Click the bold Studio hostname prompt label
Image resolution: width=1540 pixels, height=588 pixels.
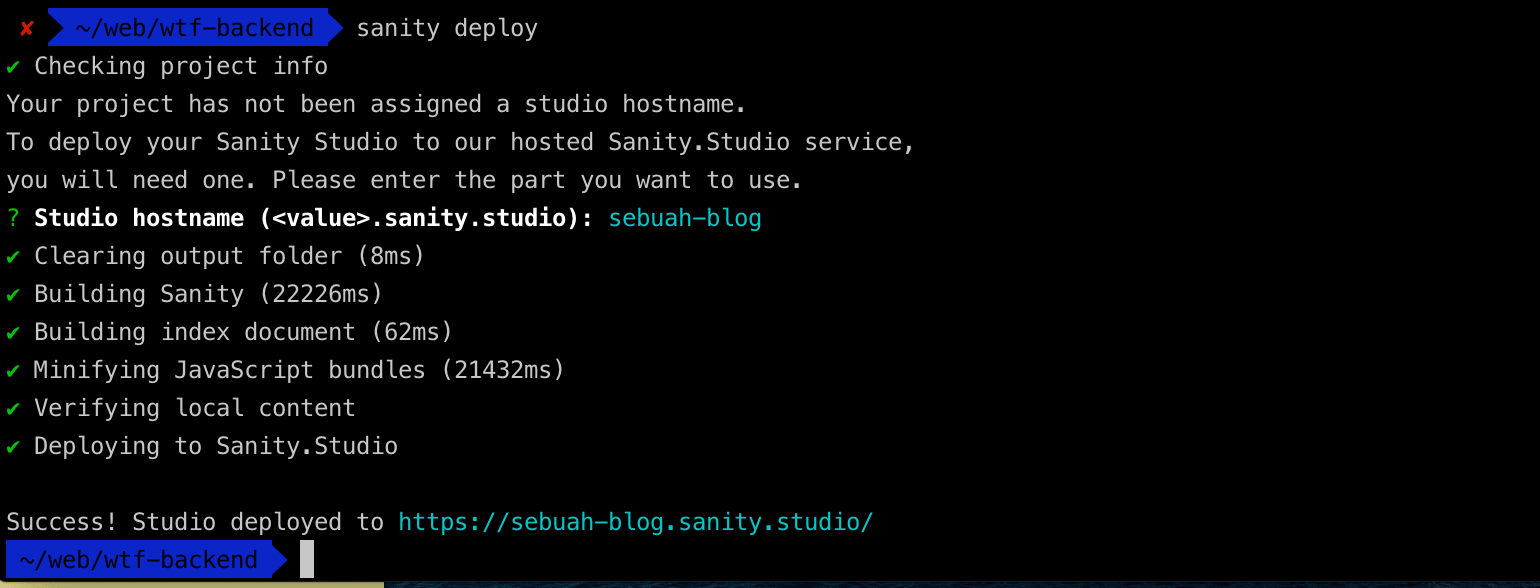click(313, 218)
